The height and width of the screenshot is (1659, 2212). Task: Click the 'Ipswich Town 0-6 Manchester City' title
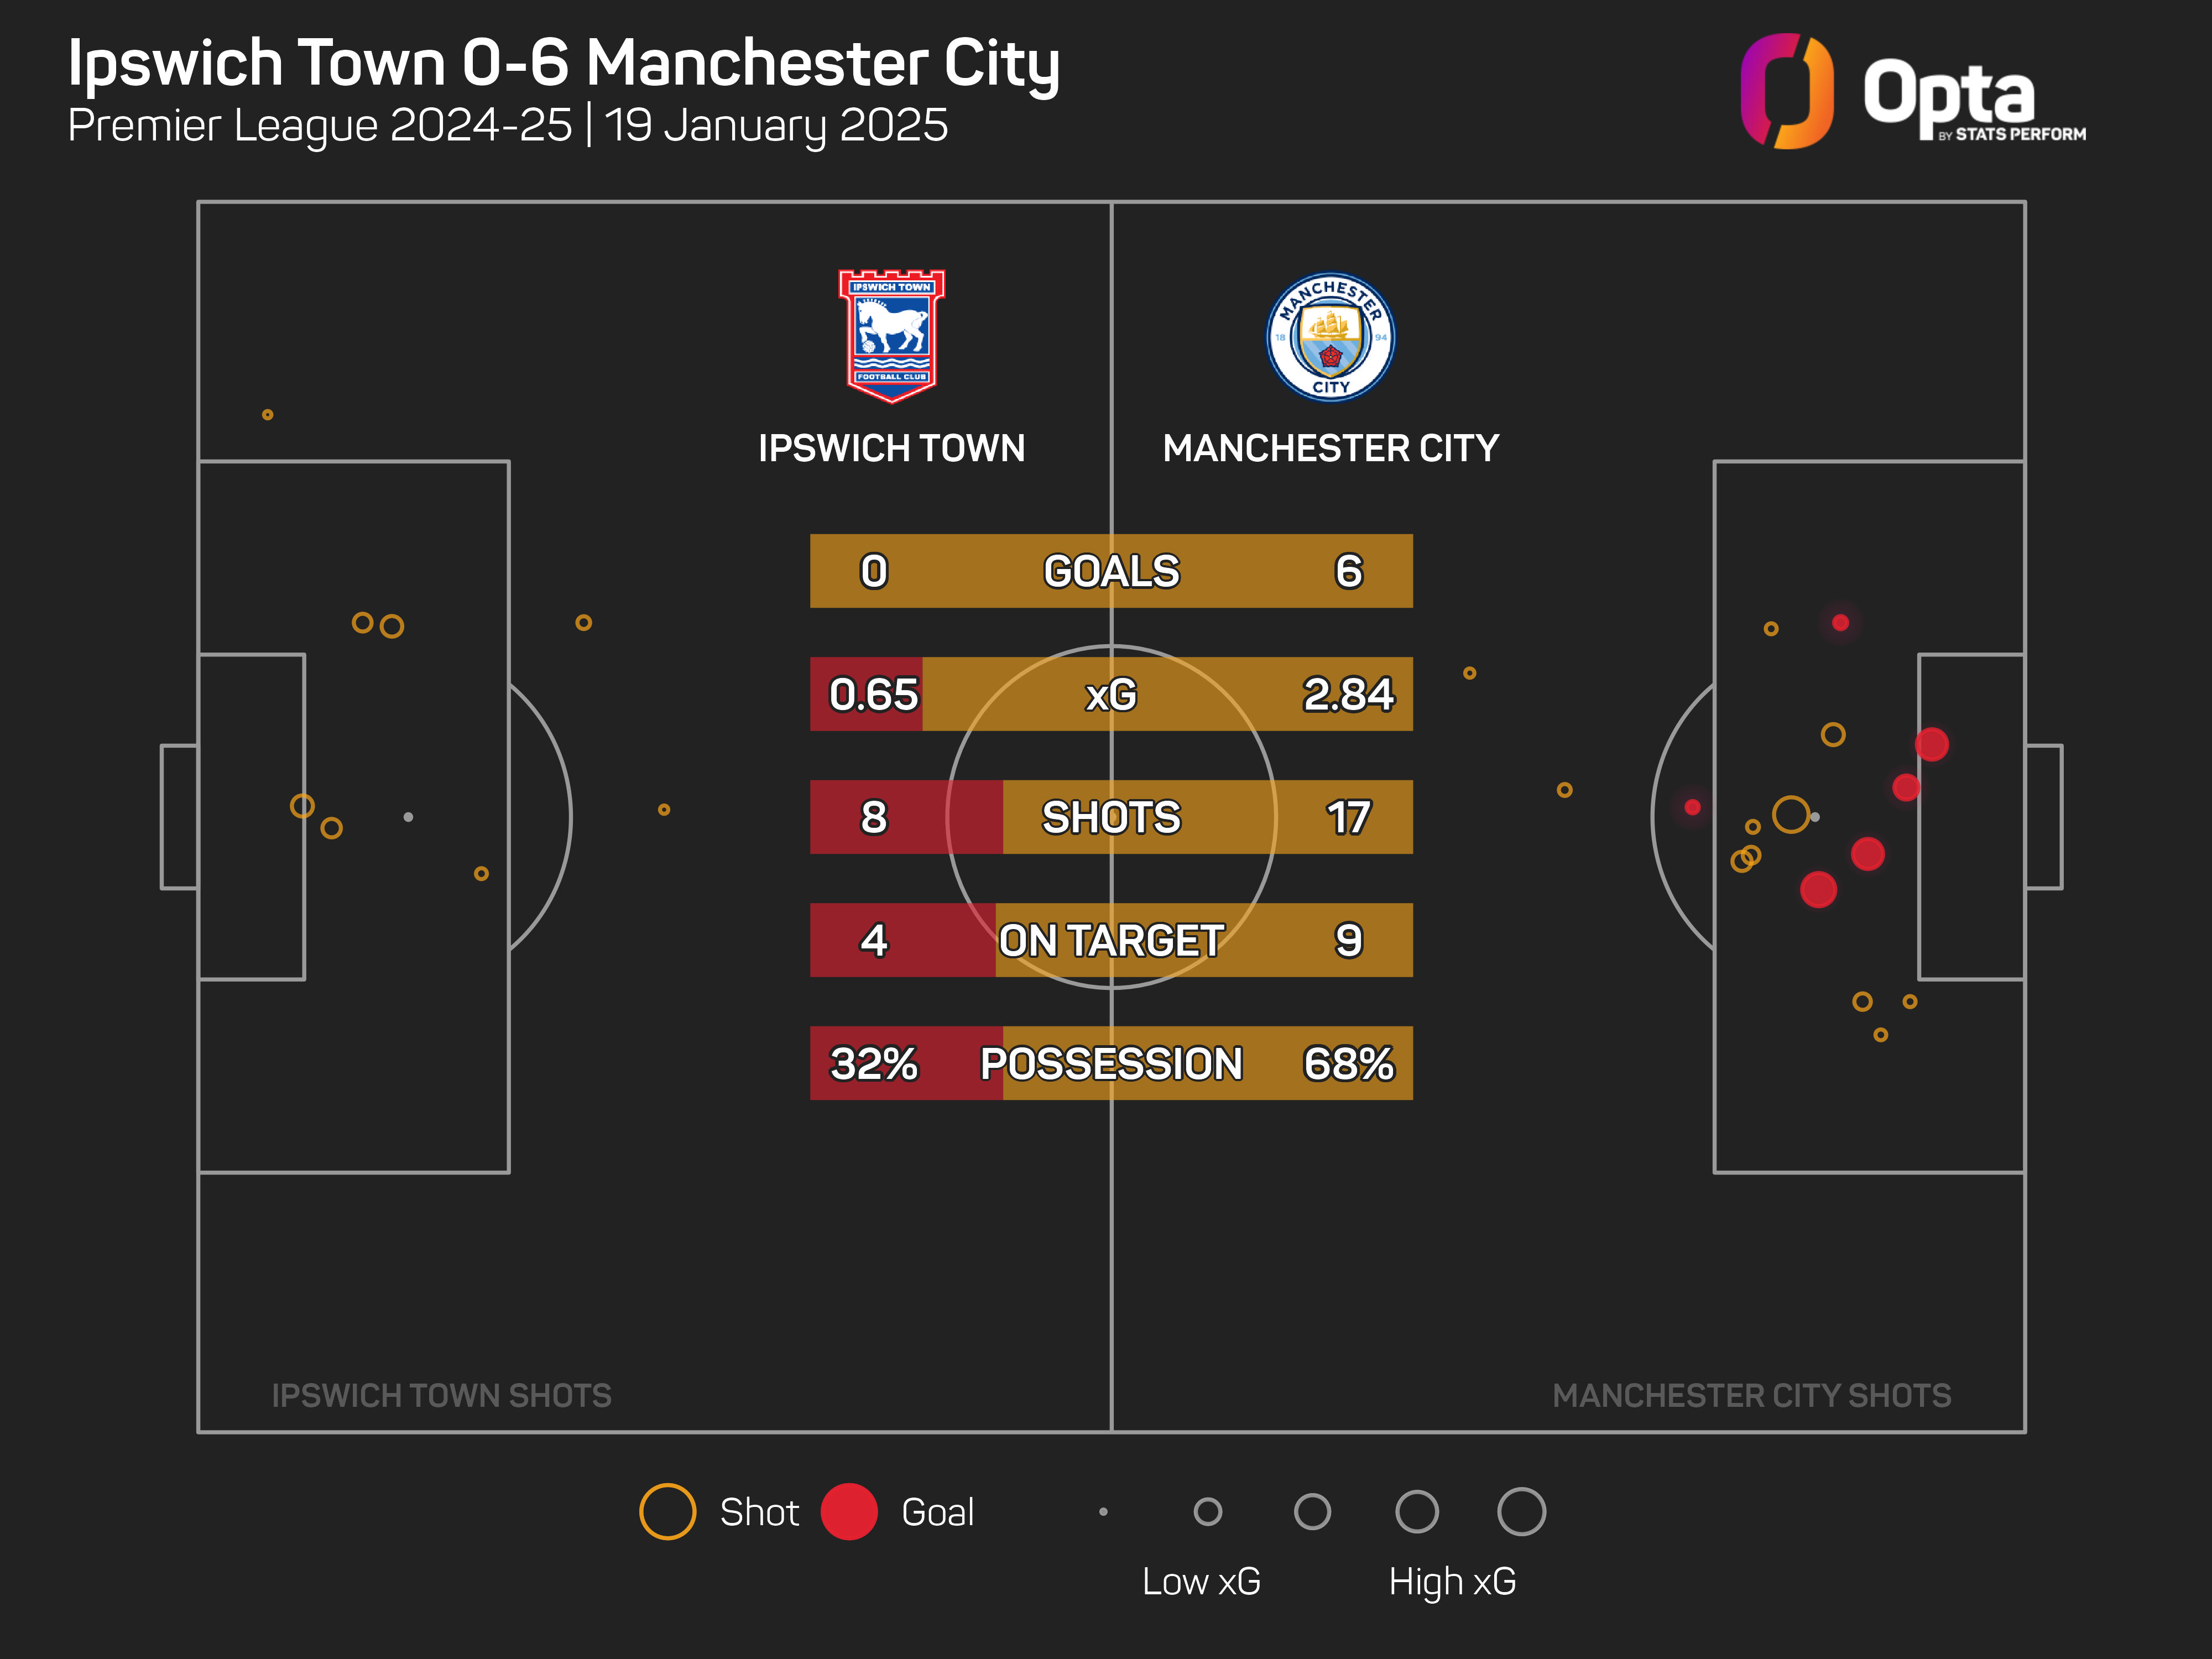[x=563, y=63]
